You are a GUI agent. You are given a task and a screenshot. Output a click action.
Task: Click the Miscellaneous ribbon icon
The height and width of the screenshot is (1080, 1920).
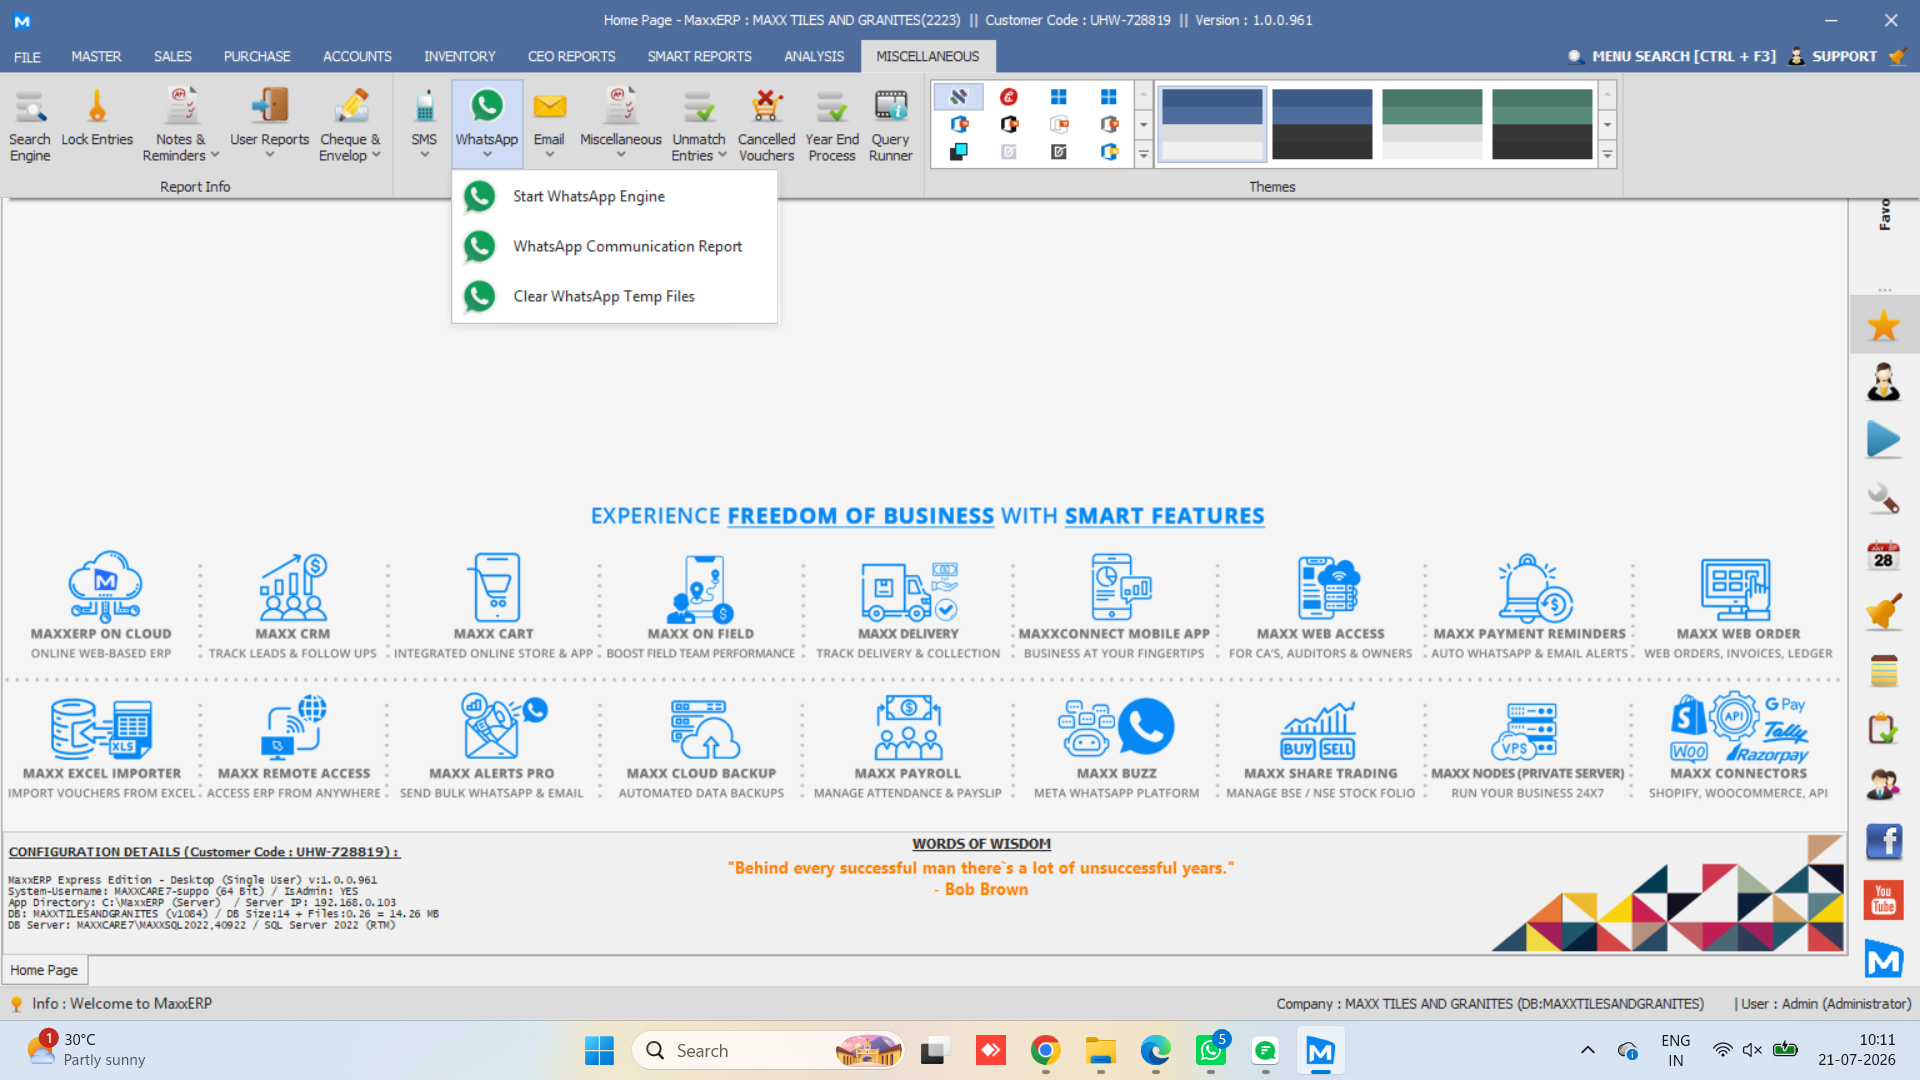(620, 122)
